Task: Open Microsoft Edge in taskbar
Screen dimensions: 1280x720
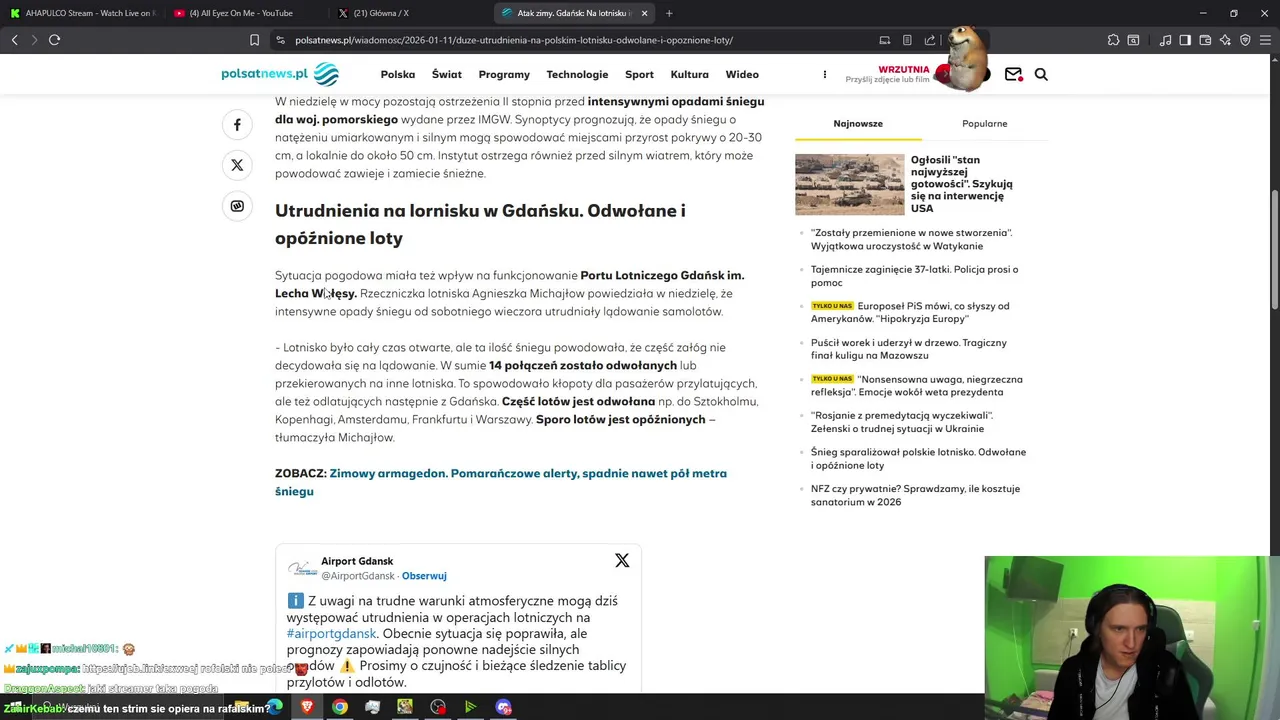Action: tap(274, 707)
